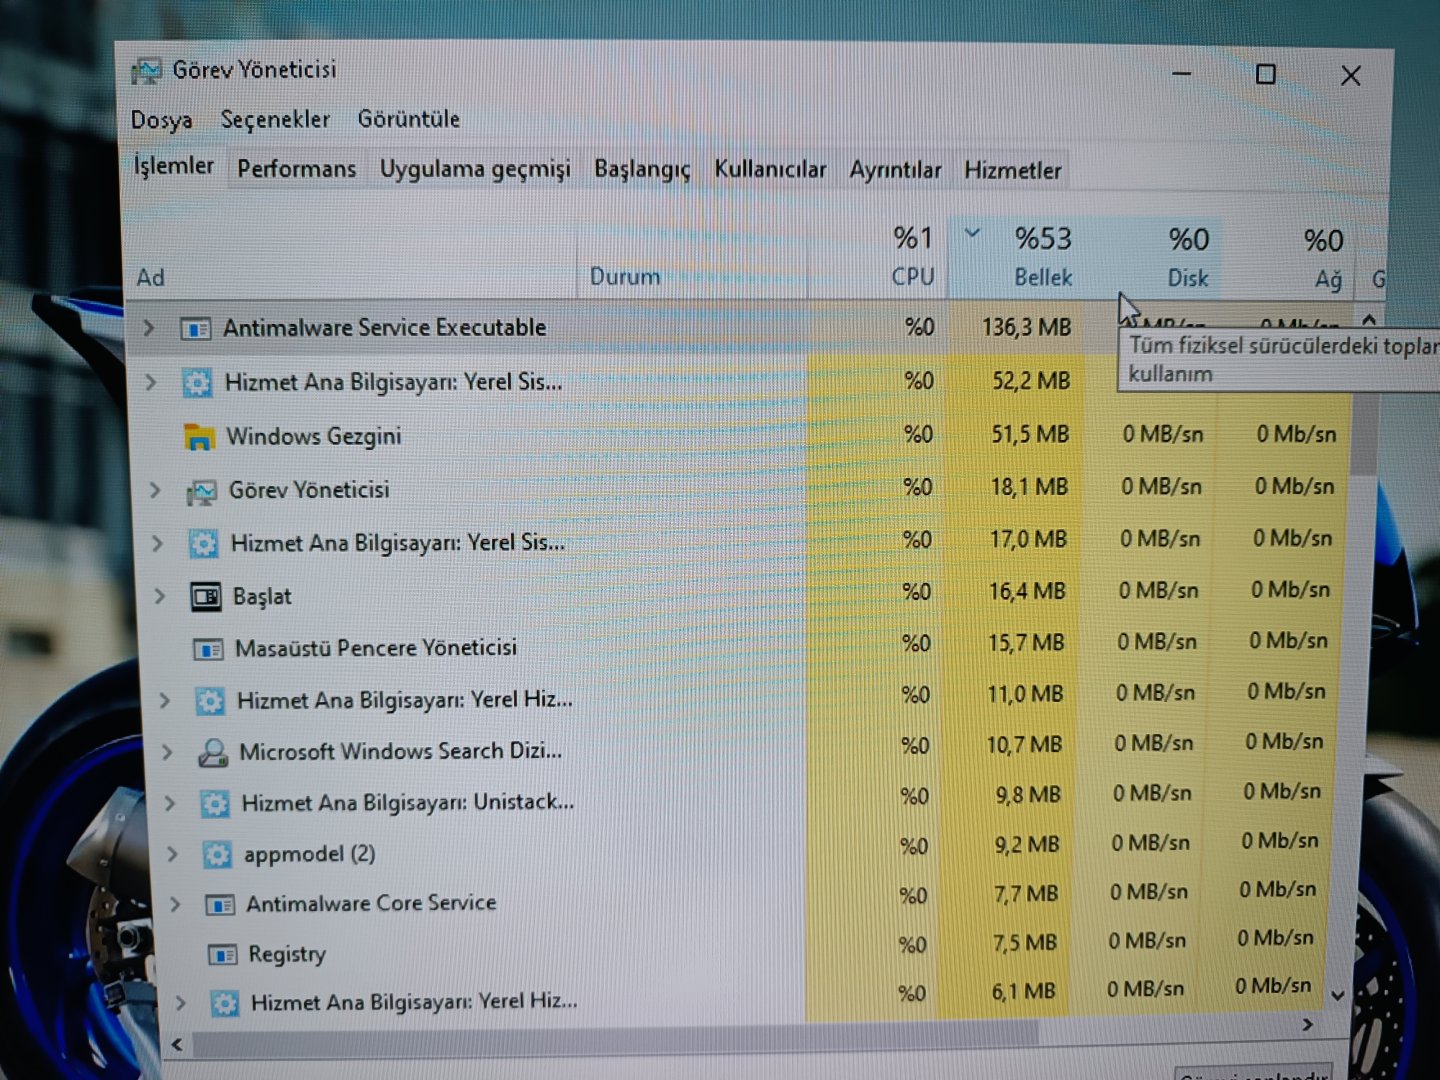Screen dimensions: 1440x1080
Task: Click the horizontal scrollbar left arrow
Action: (x=177, y=1045)
